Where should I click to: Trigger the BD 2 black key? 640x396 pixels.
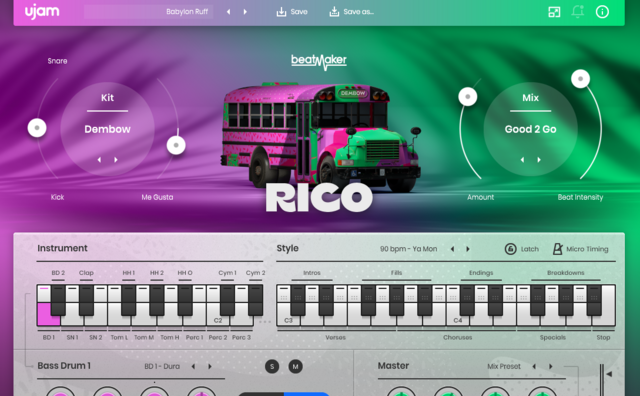coord(58,300)
